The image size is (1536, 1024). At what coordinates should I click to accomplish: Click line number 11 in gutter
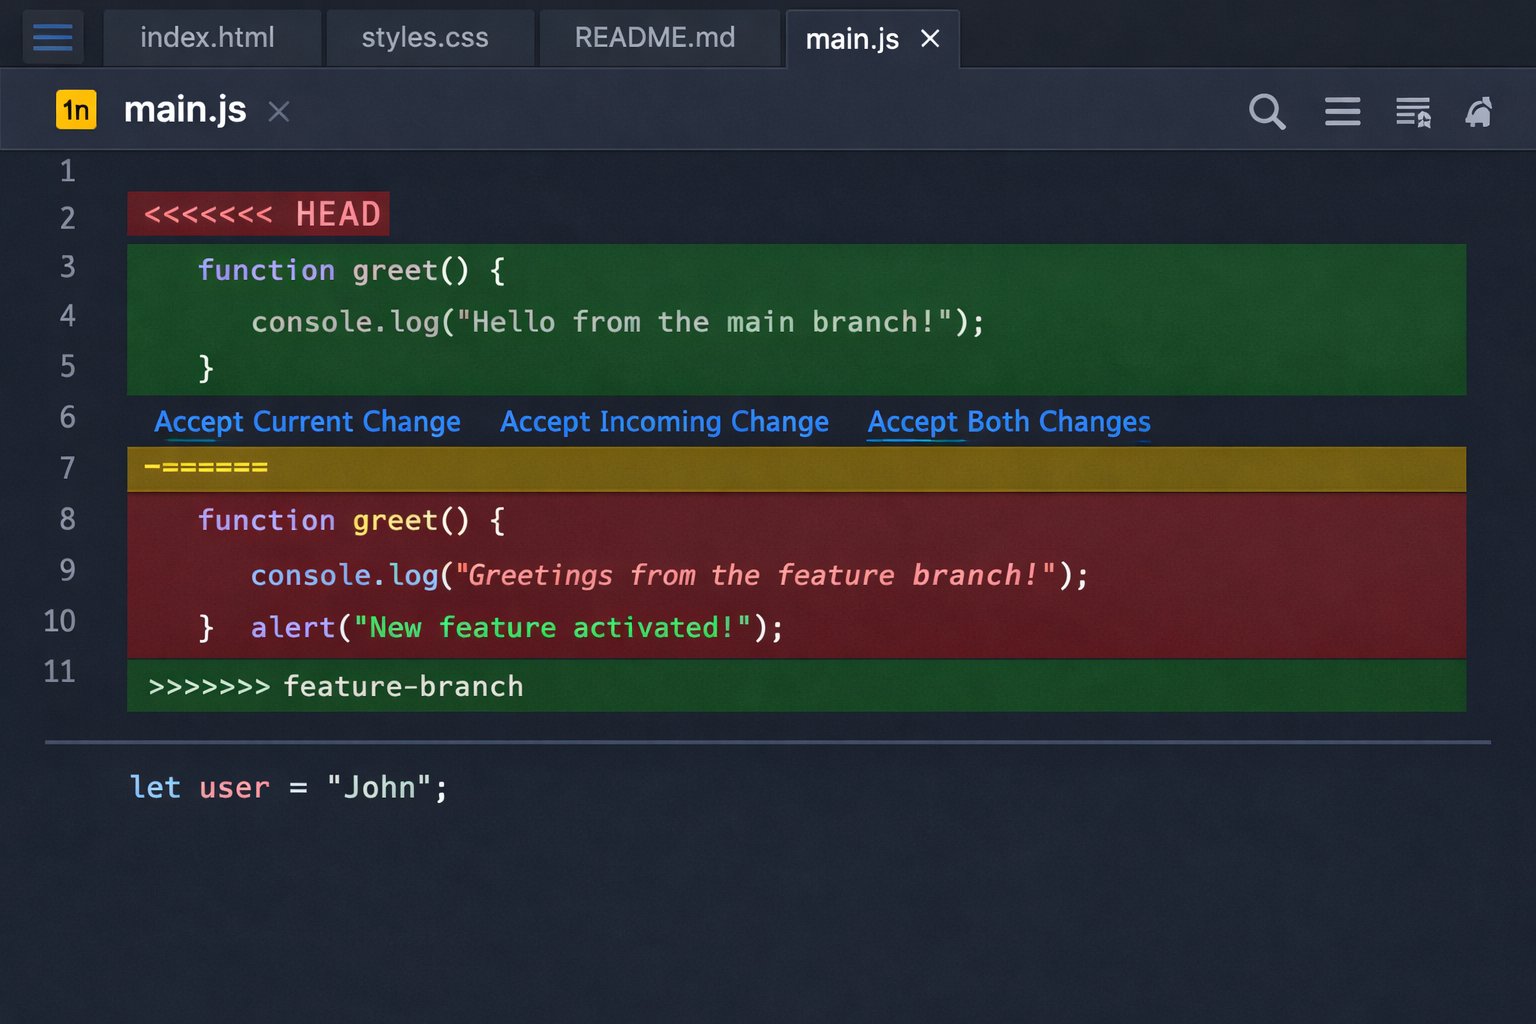pyautogui.click(x=60, y=671)
